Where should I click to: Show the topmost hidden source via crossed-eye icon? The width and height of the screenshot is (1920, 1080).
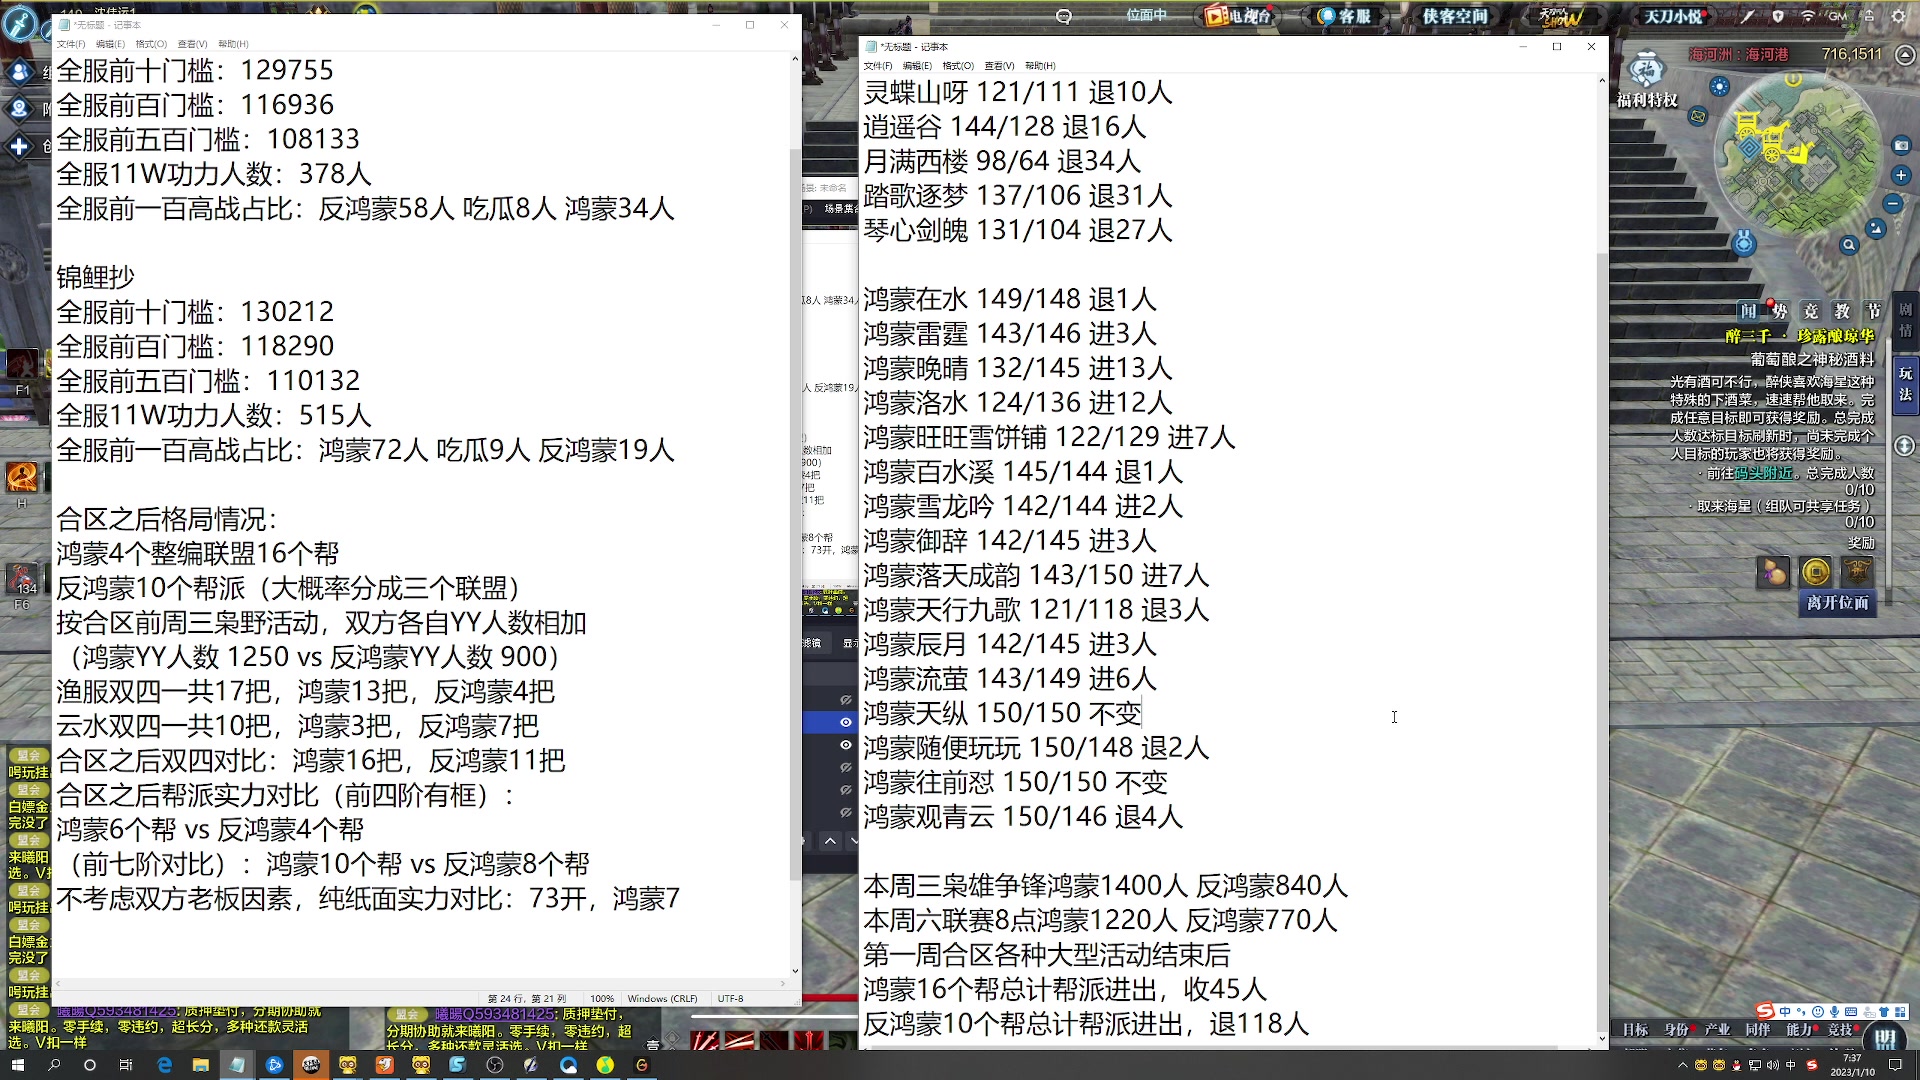pyautogui.click(x=846, y=698)
